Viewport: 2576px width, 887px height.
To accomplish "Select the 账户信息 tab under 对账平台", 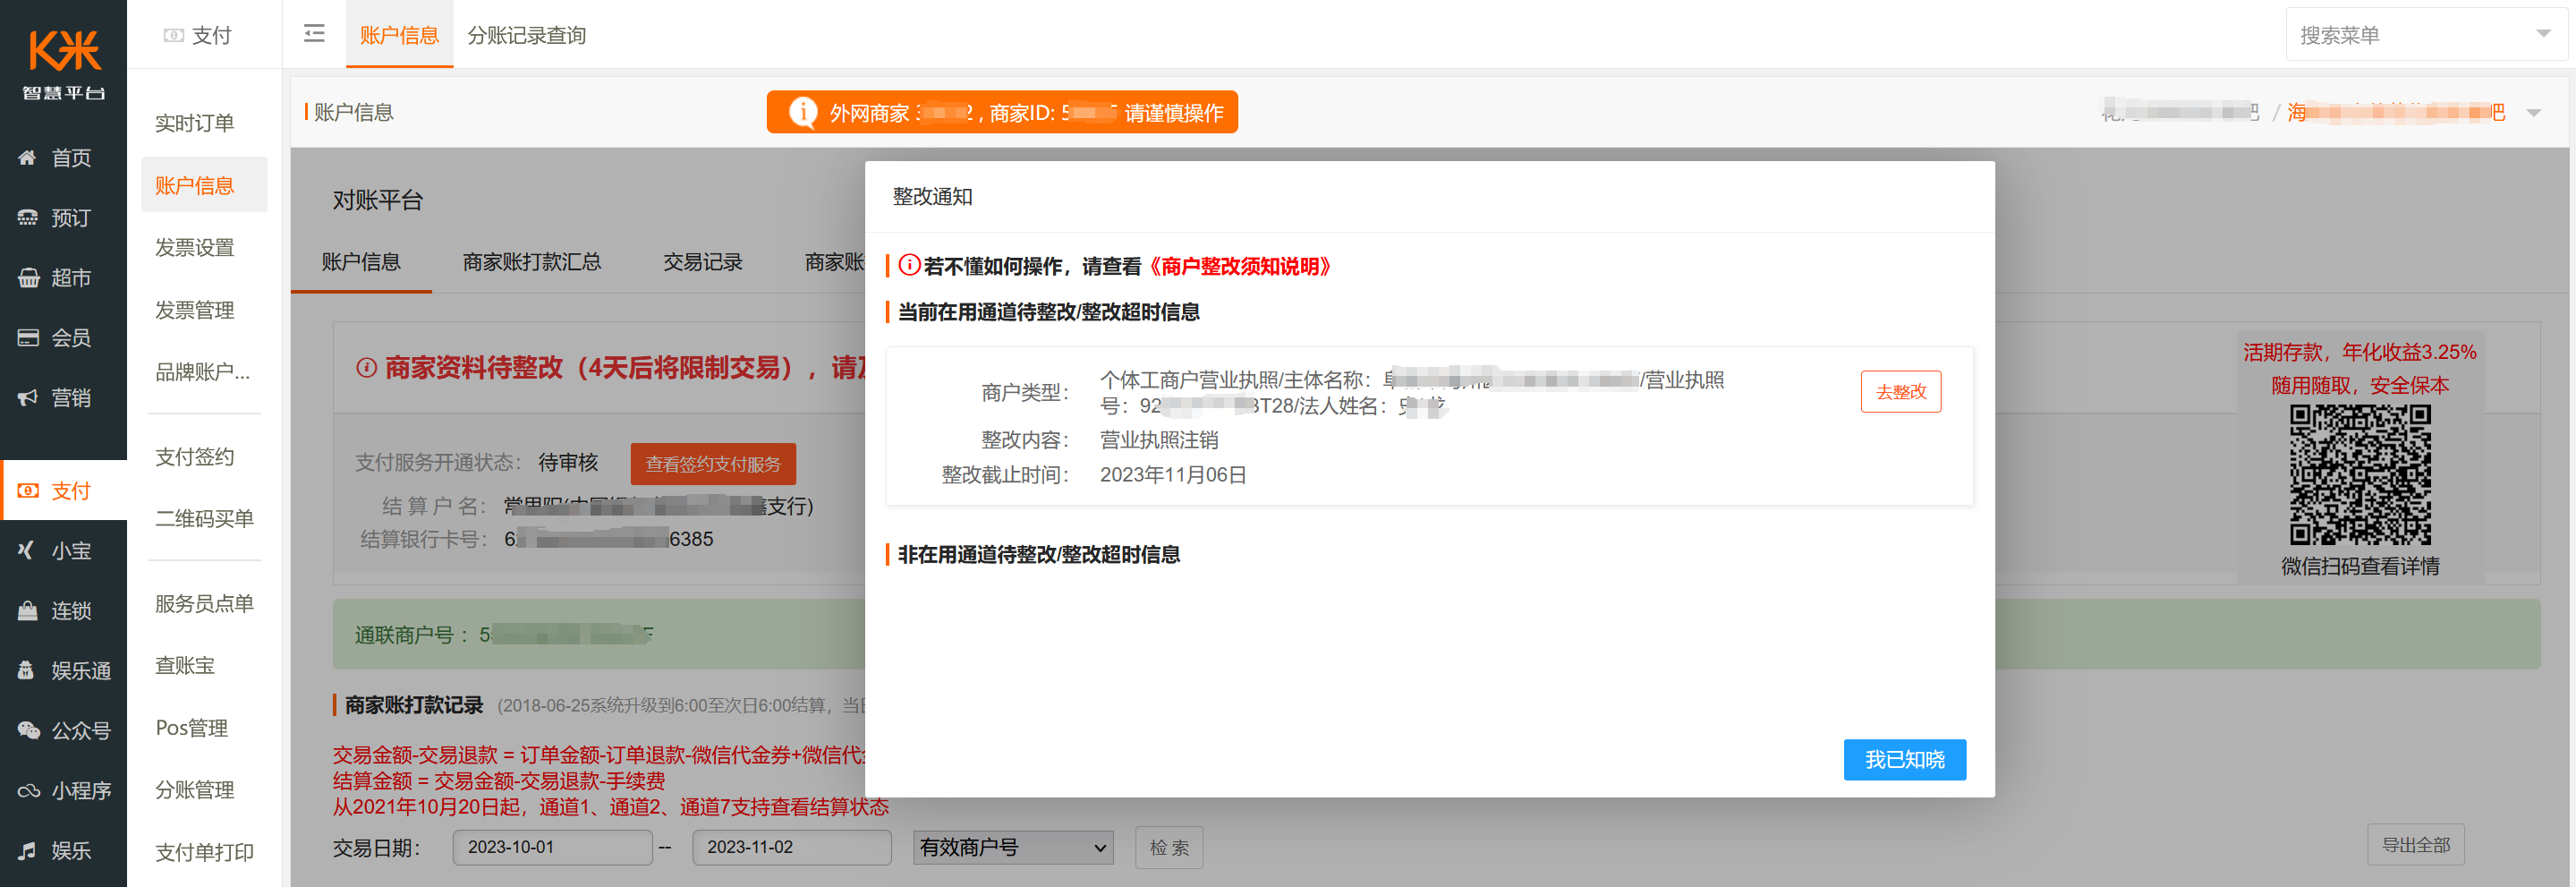I will tap(361, 262).
